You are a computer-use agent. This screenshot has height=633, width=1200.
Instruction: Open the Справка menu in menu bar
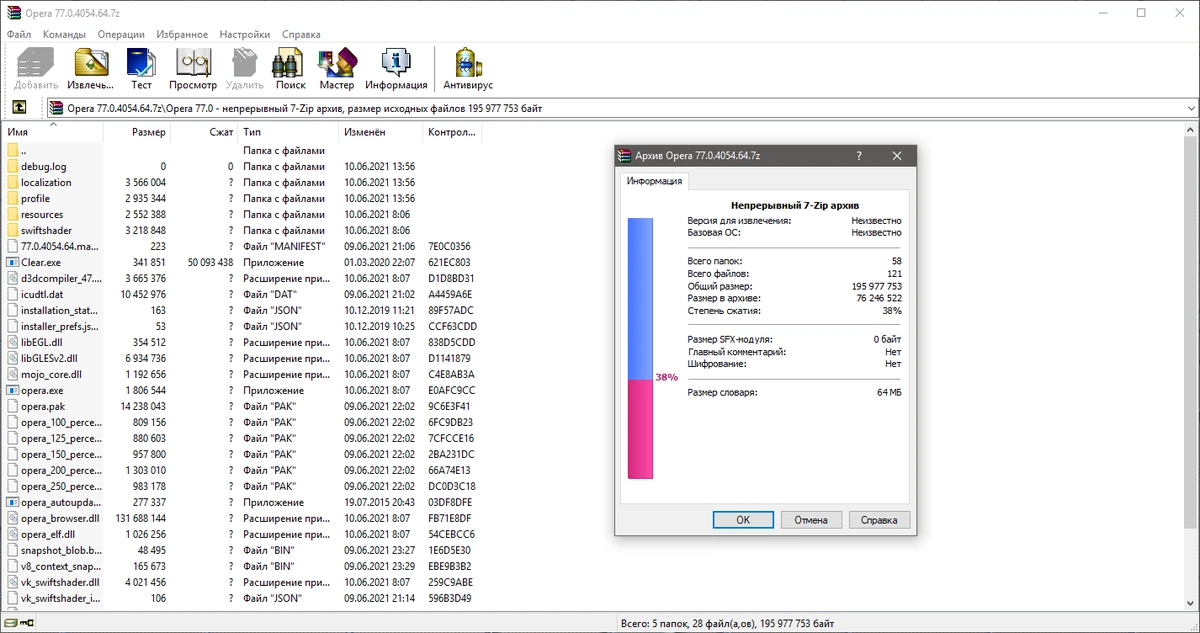301,34
